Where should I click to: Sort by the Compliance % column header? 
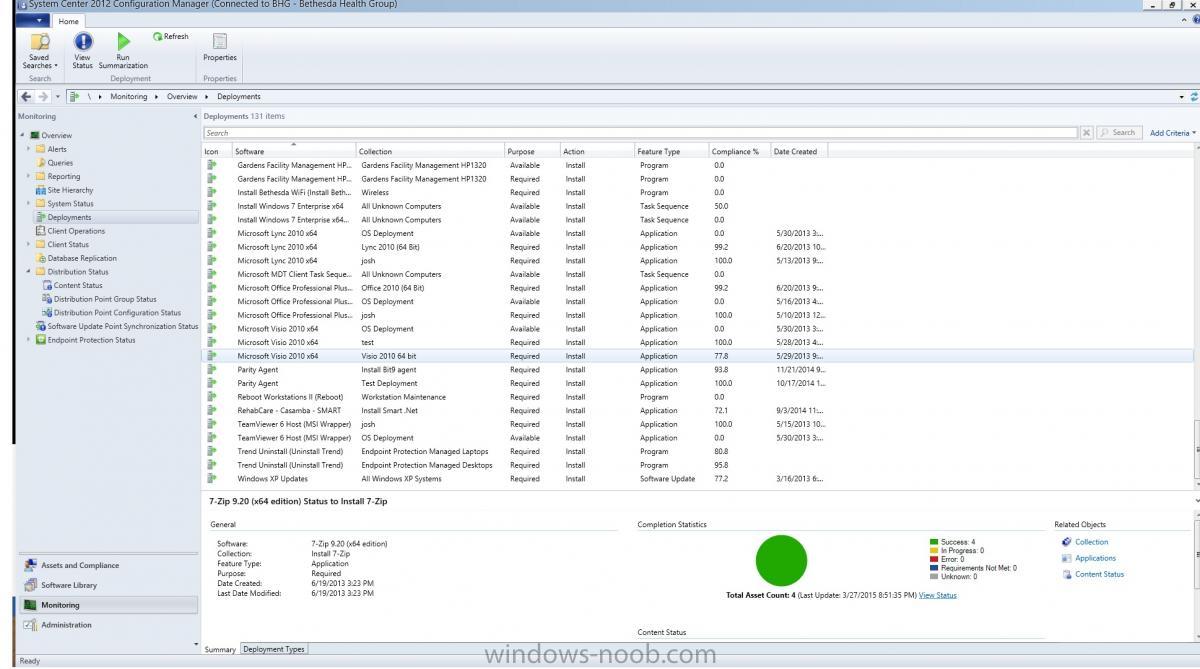point(738,152)
